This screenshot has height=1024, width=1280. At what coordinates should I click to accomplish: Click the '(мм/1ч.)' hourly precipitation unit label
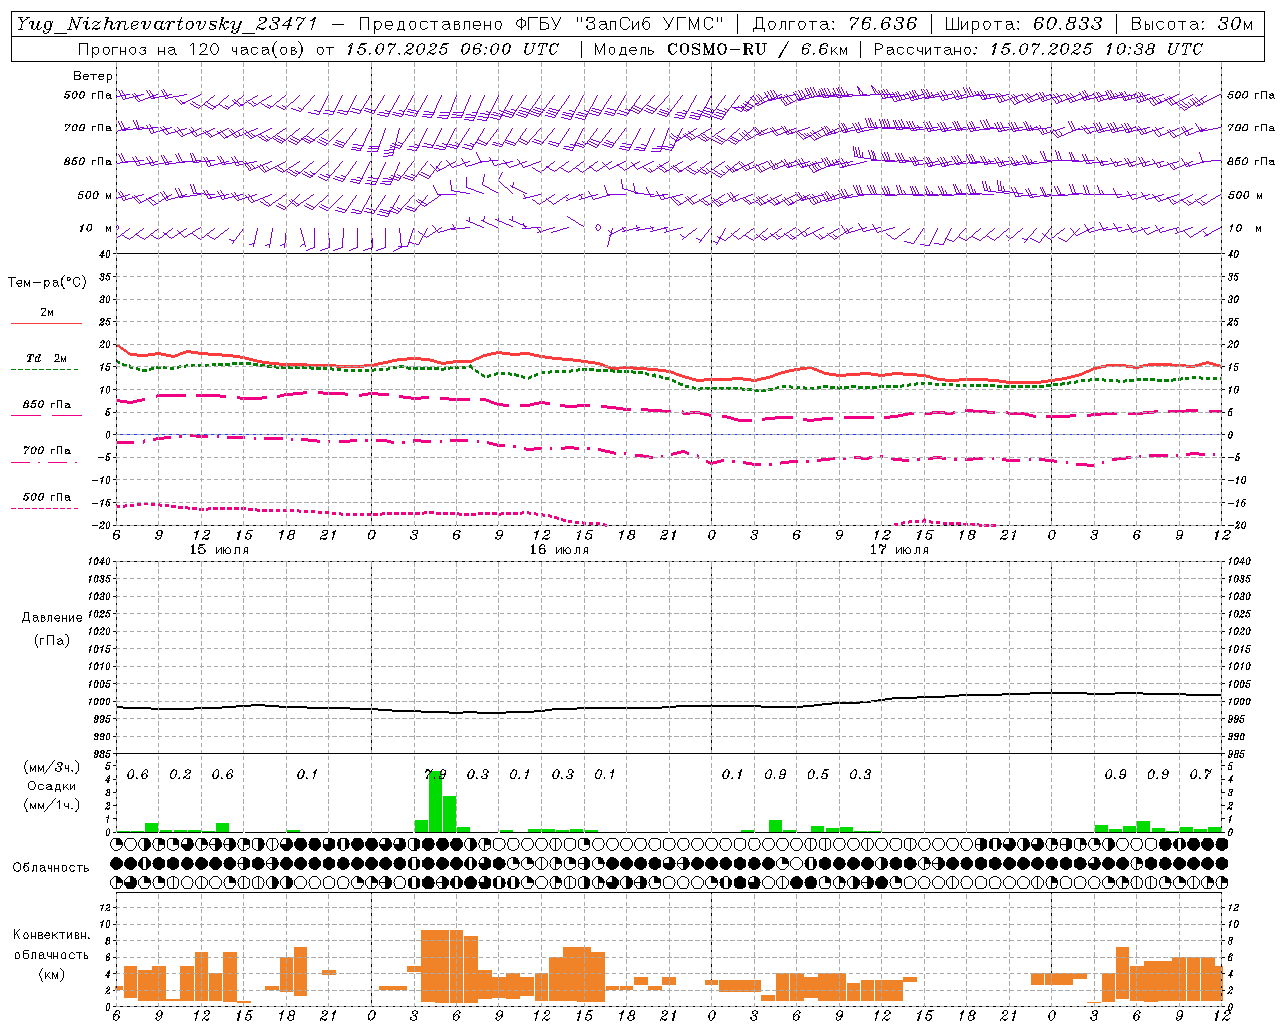pos(52,805)
